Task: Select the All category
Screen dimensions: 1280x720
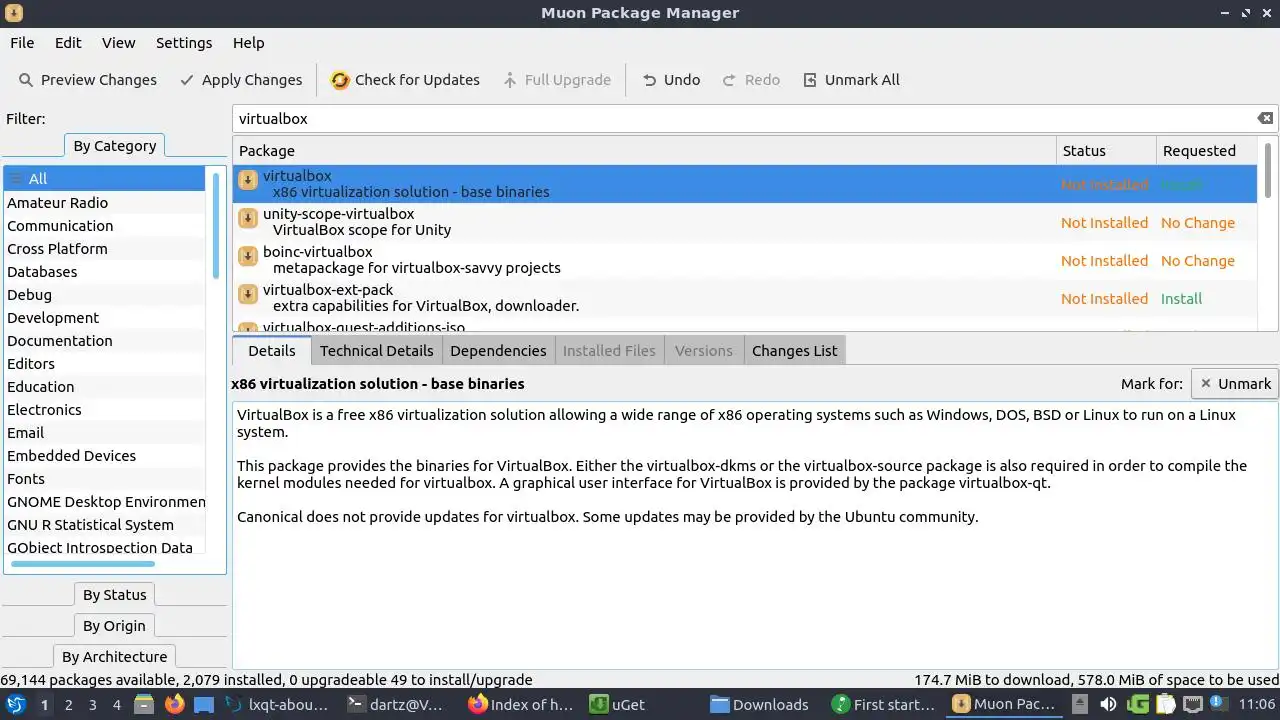Action: (104, 179)
